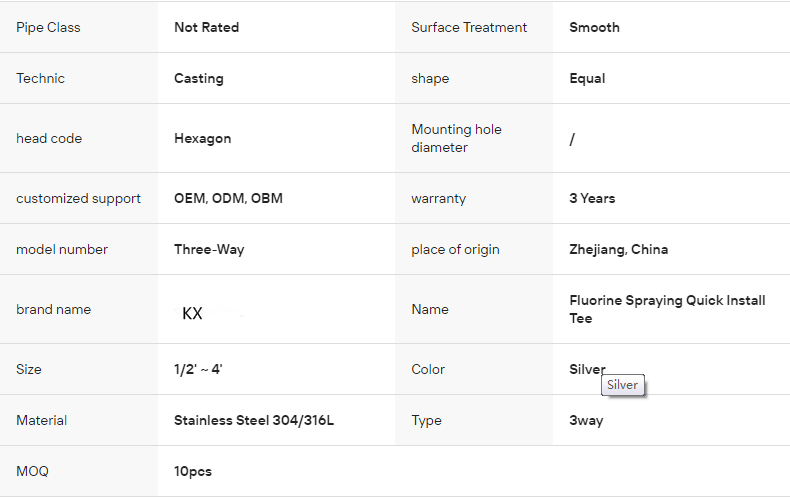Viewport: 790px width, 499px height.
Task: Click the '3way' type value
Action: point(586,420)
